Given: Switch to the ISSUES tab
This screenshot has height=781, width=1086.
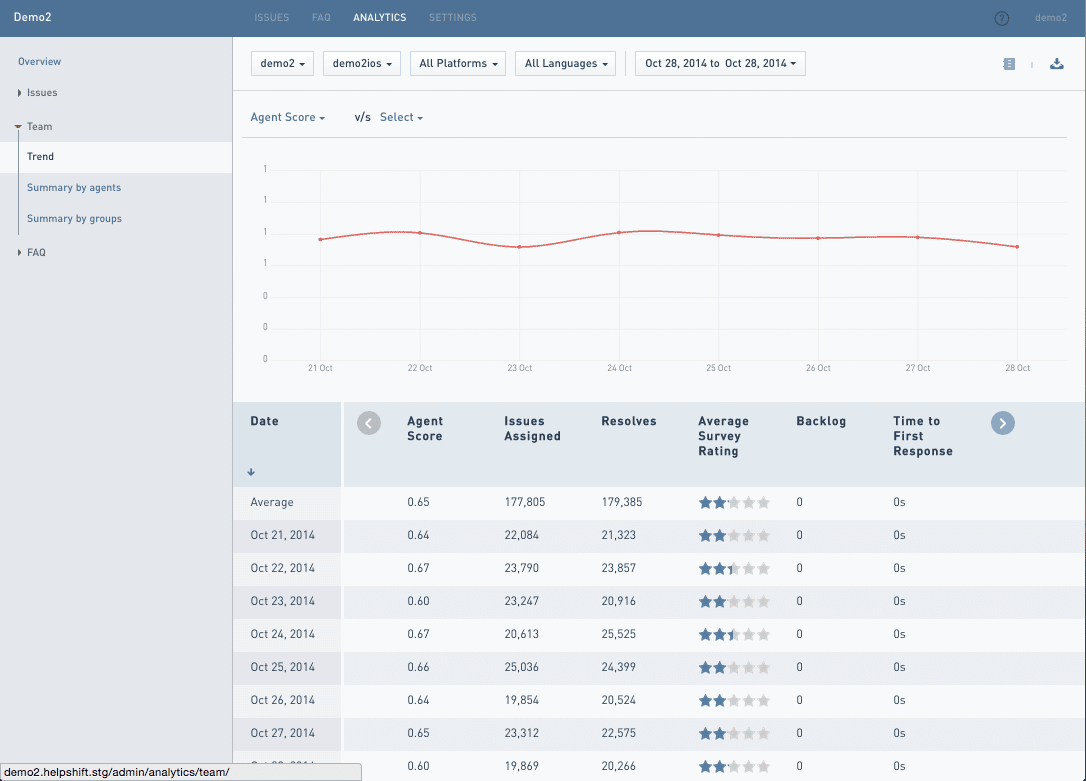Looking at the screenshot, I should click(x=273, y=17).
